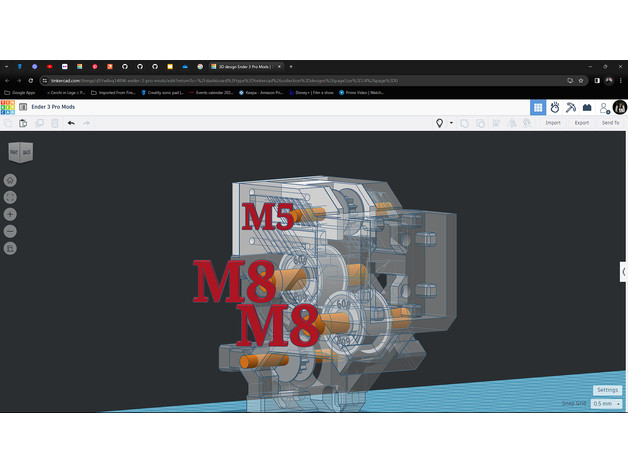Click the Paste icon in toolbar

click(23, 123)
